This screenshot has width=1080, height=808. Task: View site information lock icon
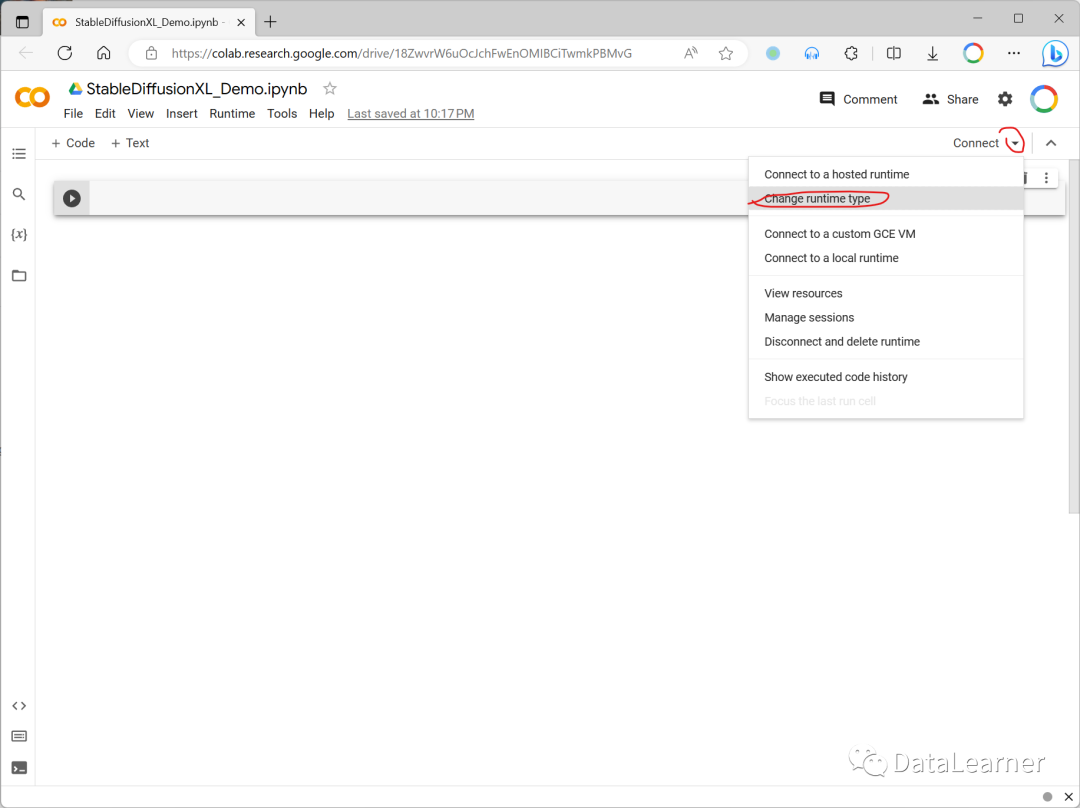point(152,53)
